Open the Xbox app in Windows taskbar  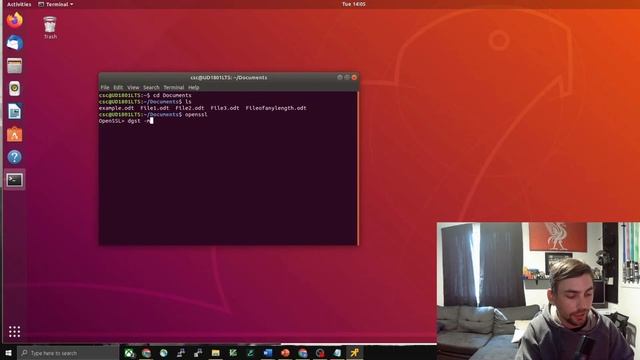tap(129, 353)
